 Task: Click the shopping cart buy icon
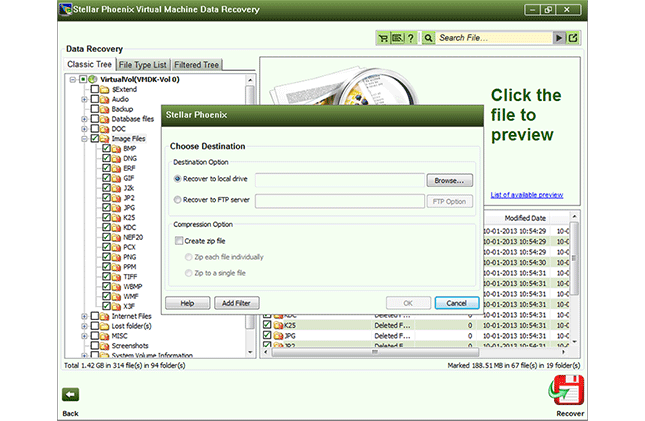pyautogui.click(x=383, y=38)
